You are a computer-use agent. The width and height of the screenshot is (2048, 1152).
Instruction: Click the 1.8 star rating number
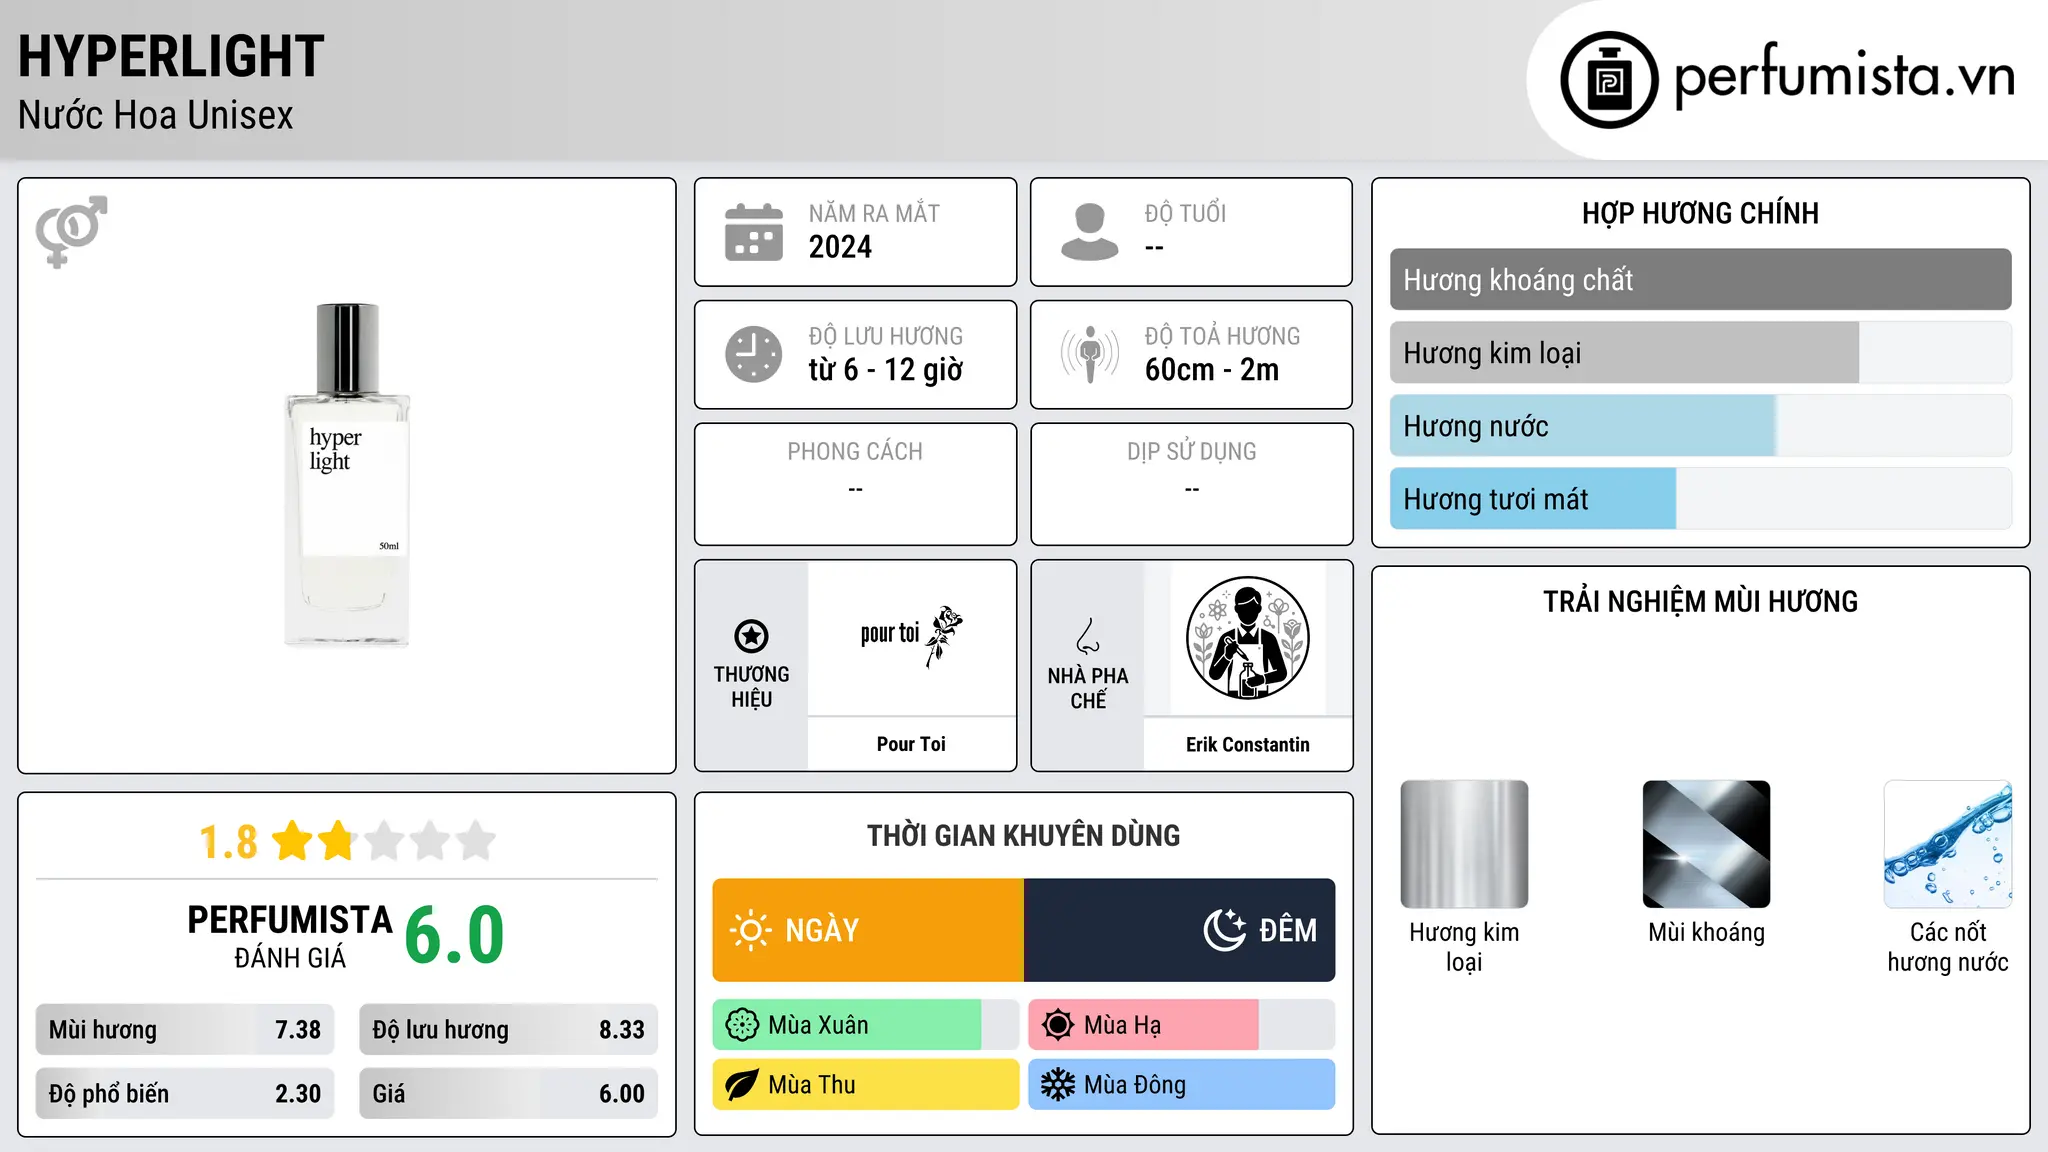tap(228, 842)
